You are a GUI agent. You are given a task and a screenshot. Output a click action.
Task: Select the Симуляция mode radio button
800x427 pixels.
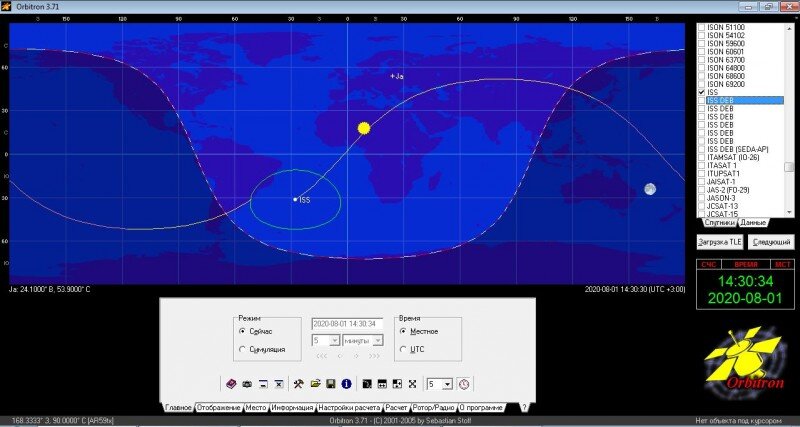[x=242, y=349]
